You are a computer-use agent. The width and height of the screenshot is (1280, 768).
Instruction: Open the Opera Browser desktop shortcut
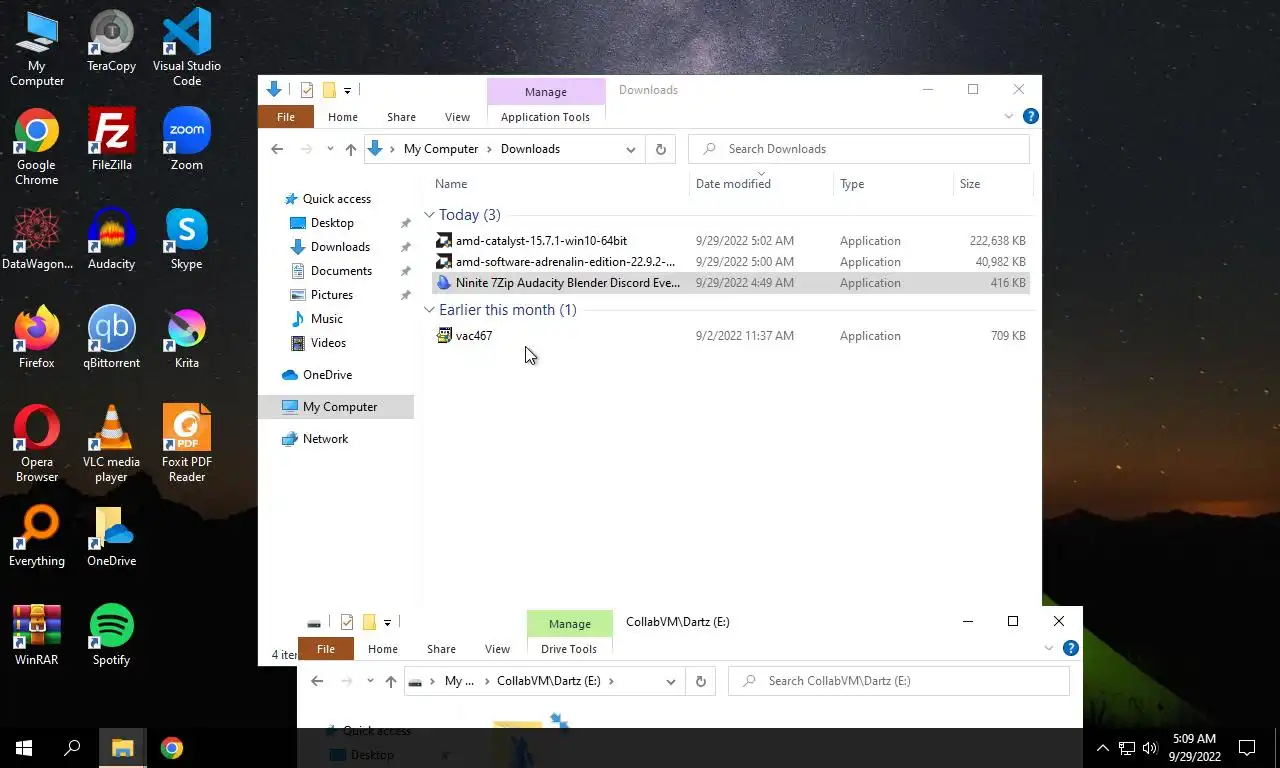click(x=37, y=443)
